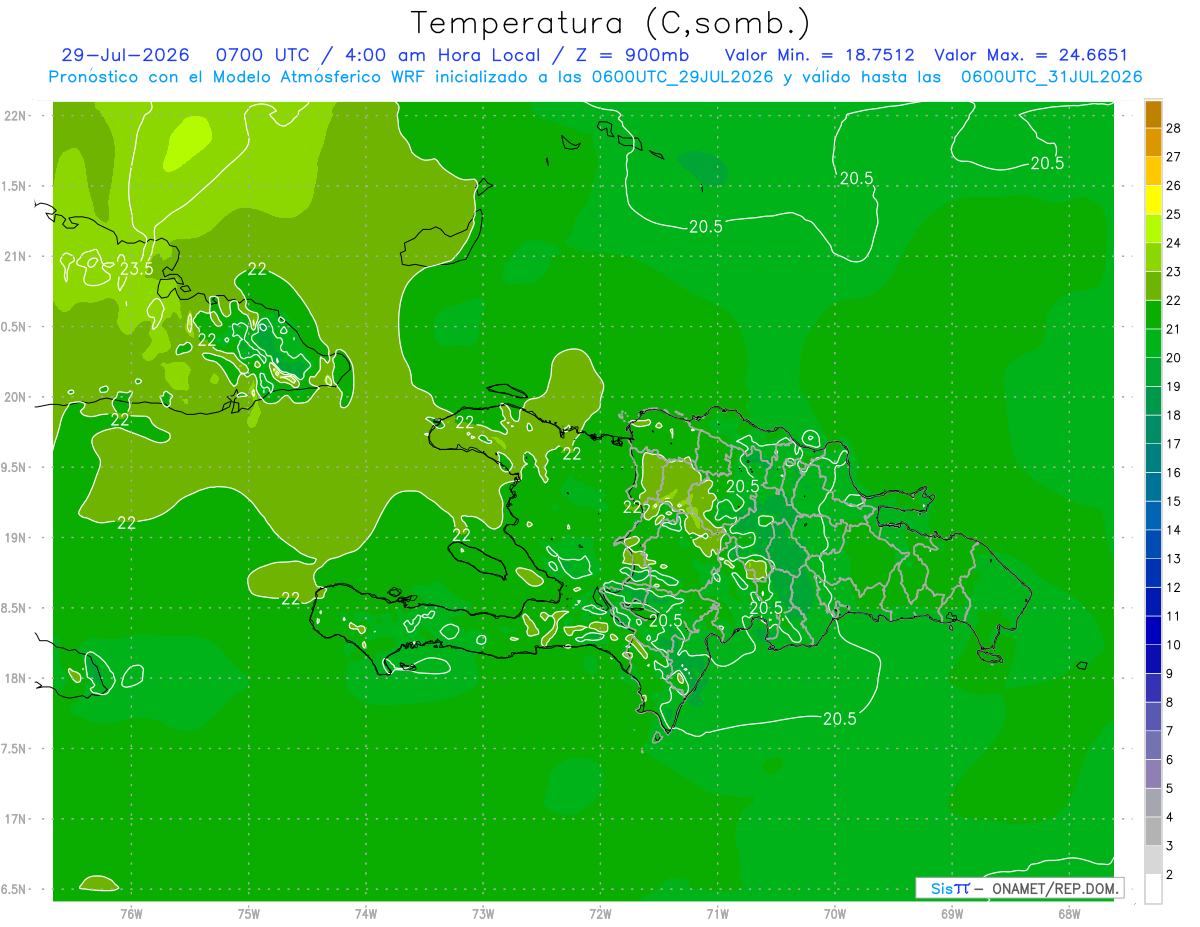
Task: Click the '18' colorbar label
Action: [x=1173, y=415]
